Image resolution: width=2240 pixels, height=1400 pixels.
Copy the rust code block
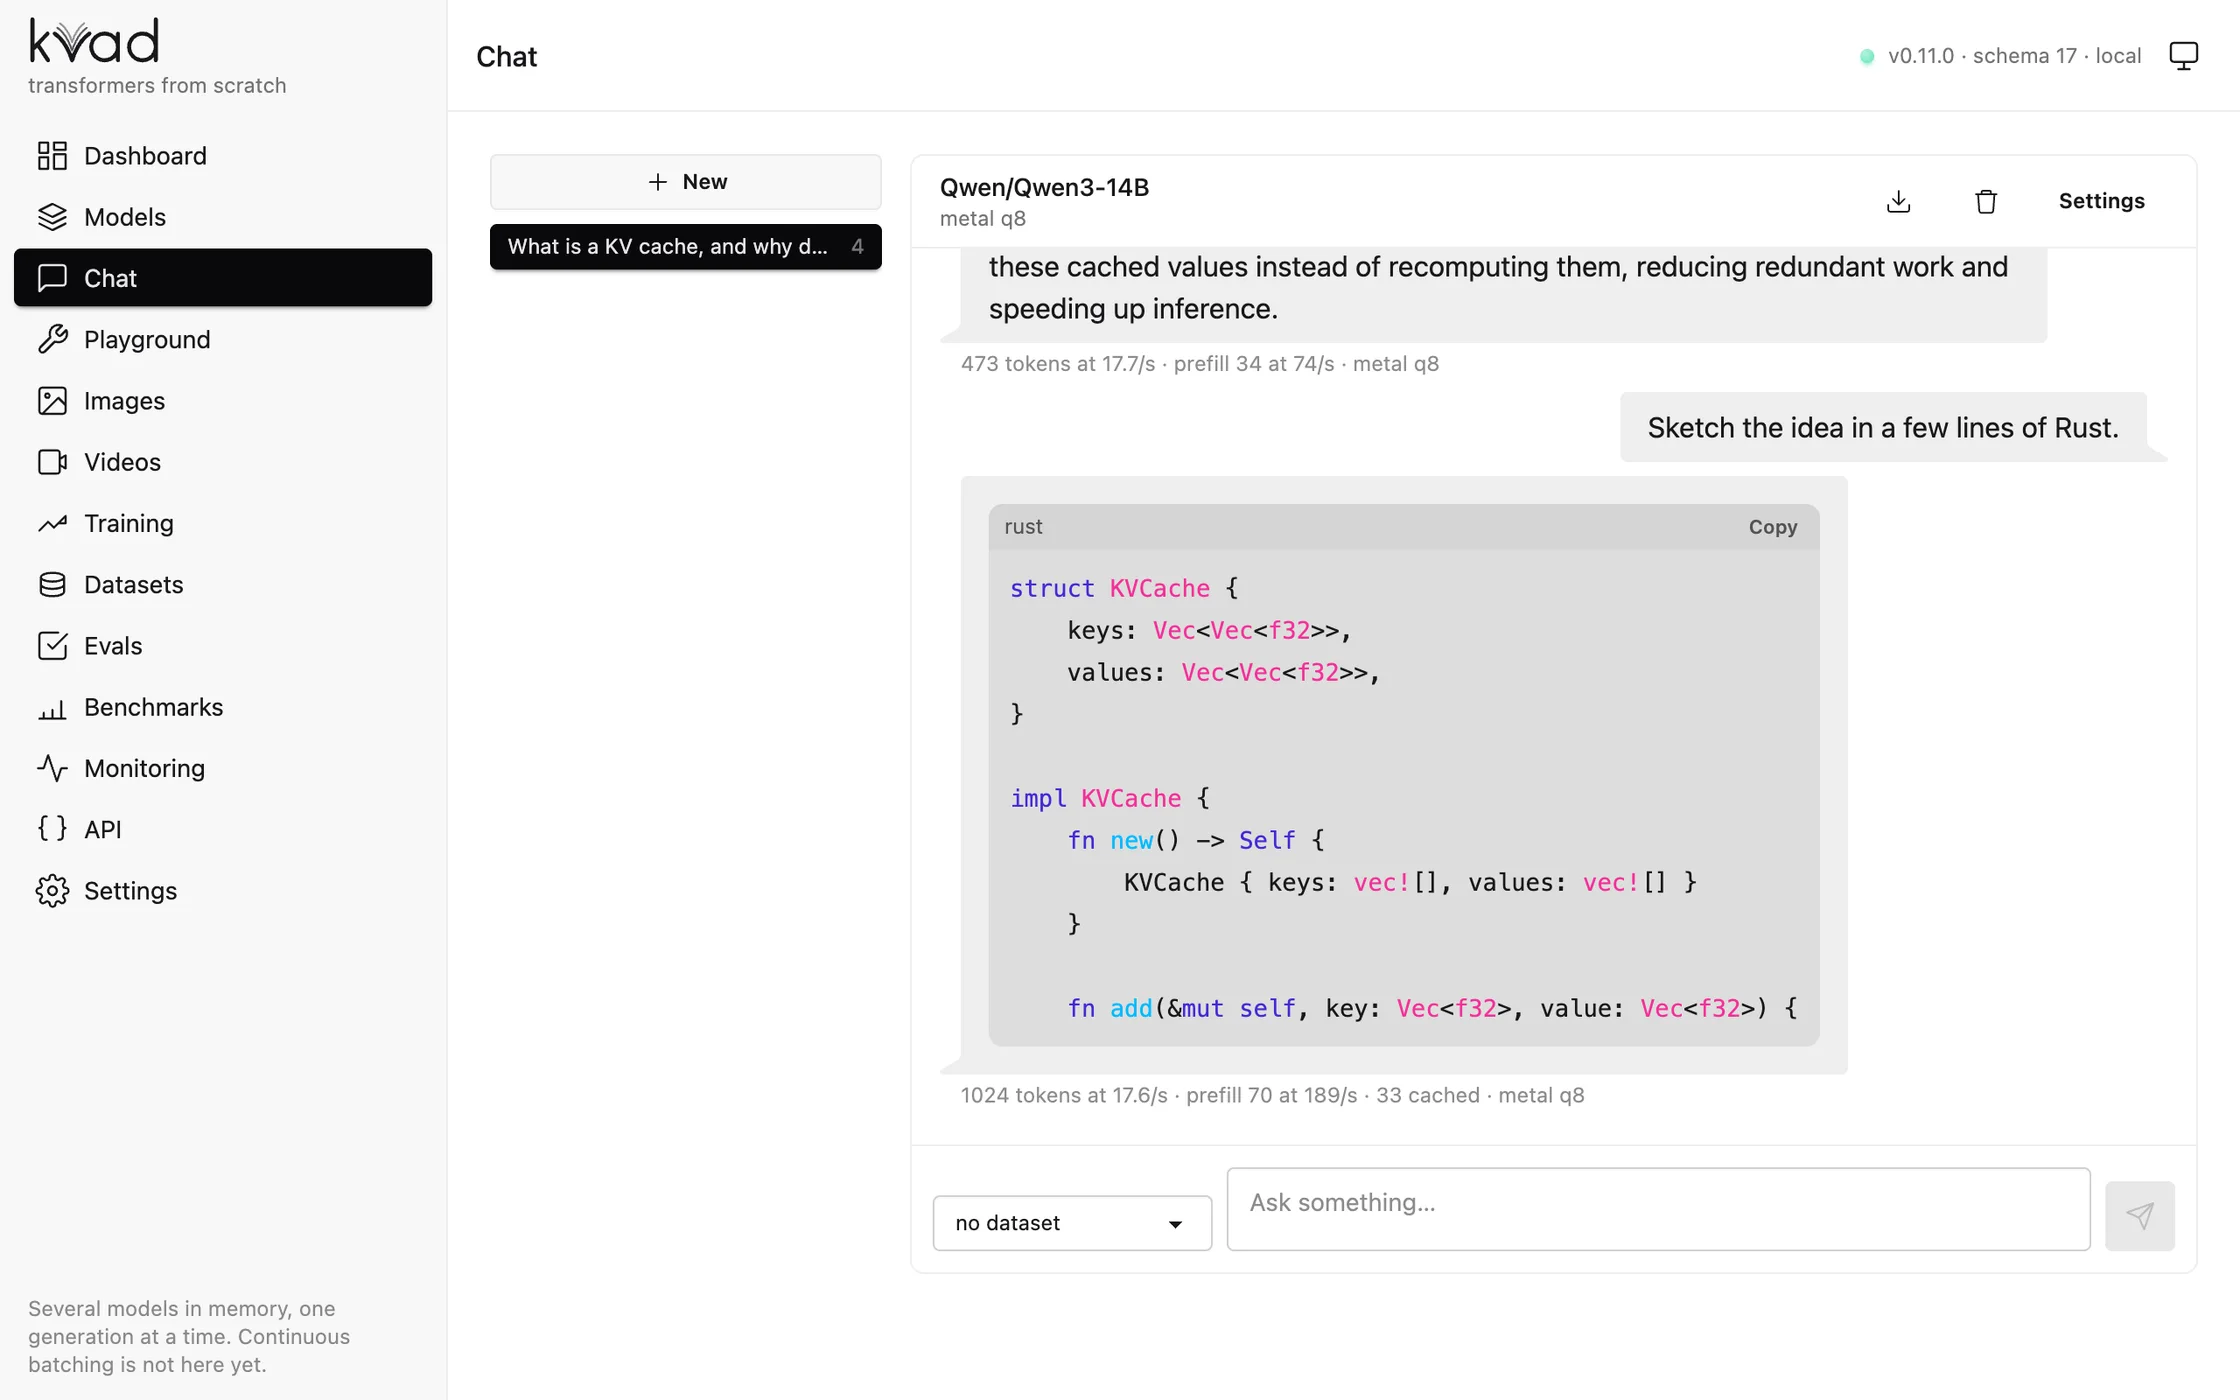[1773, 527]
